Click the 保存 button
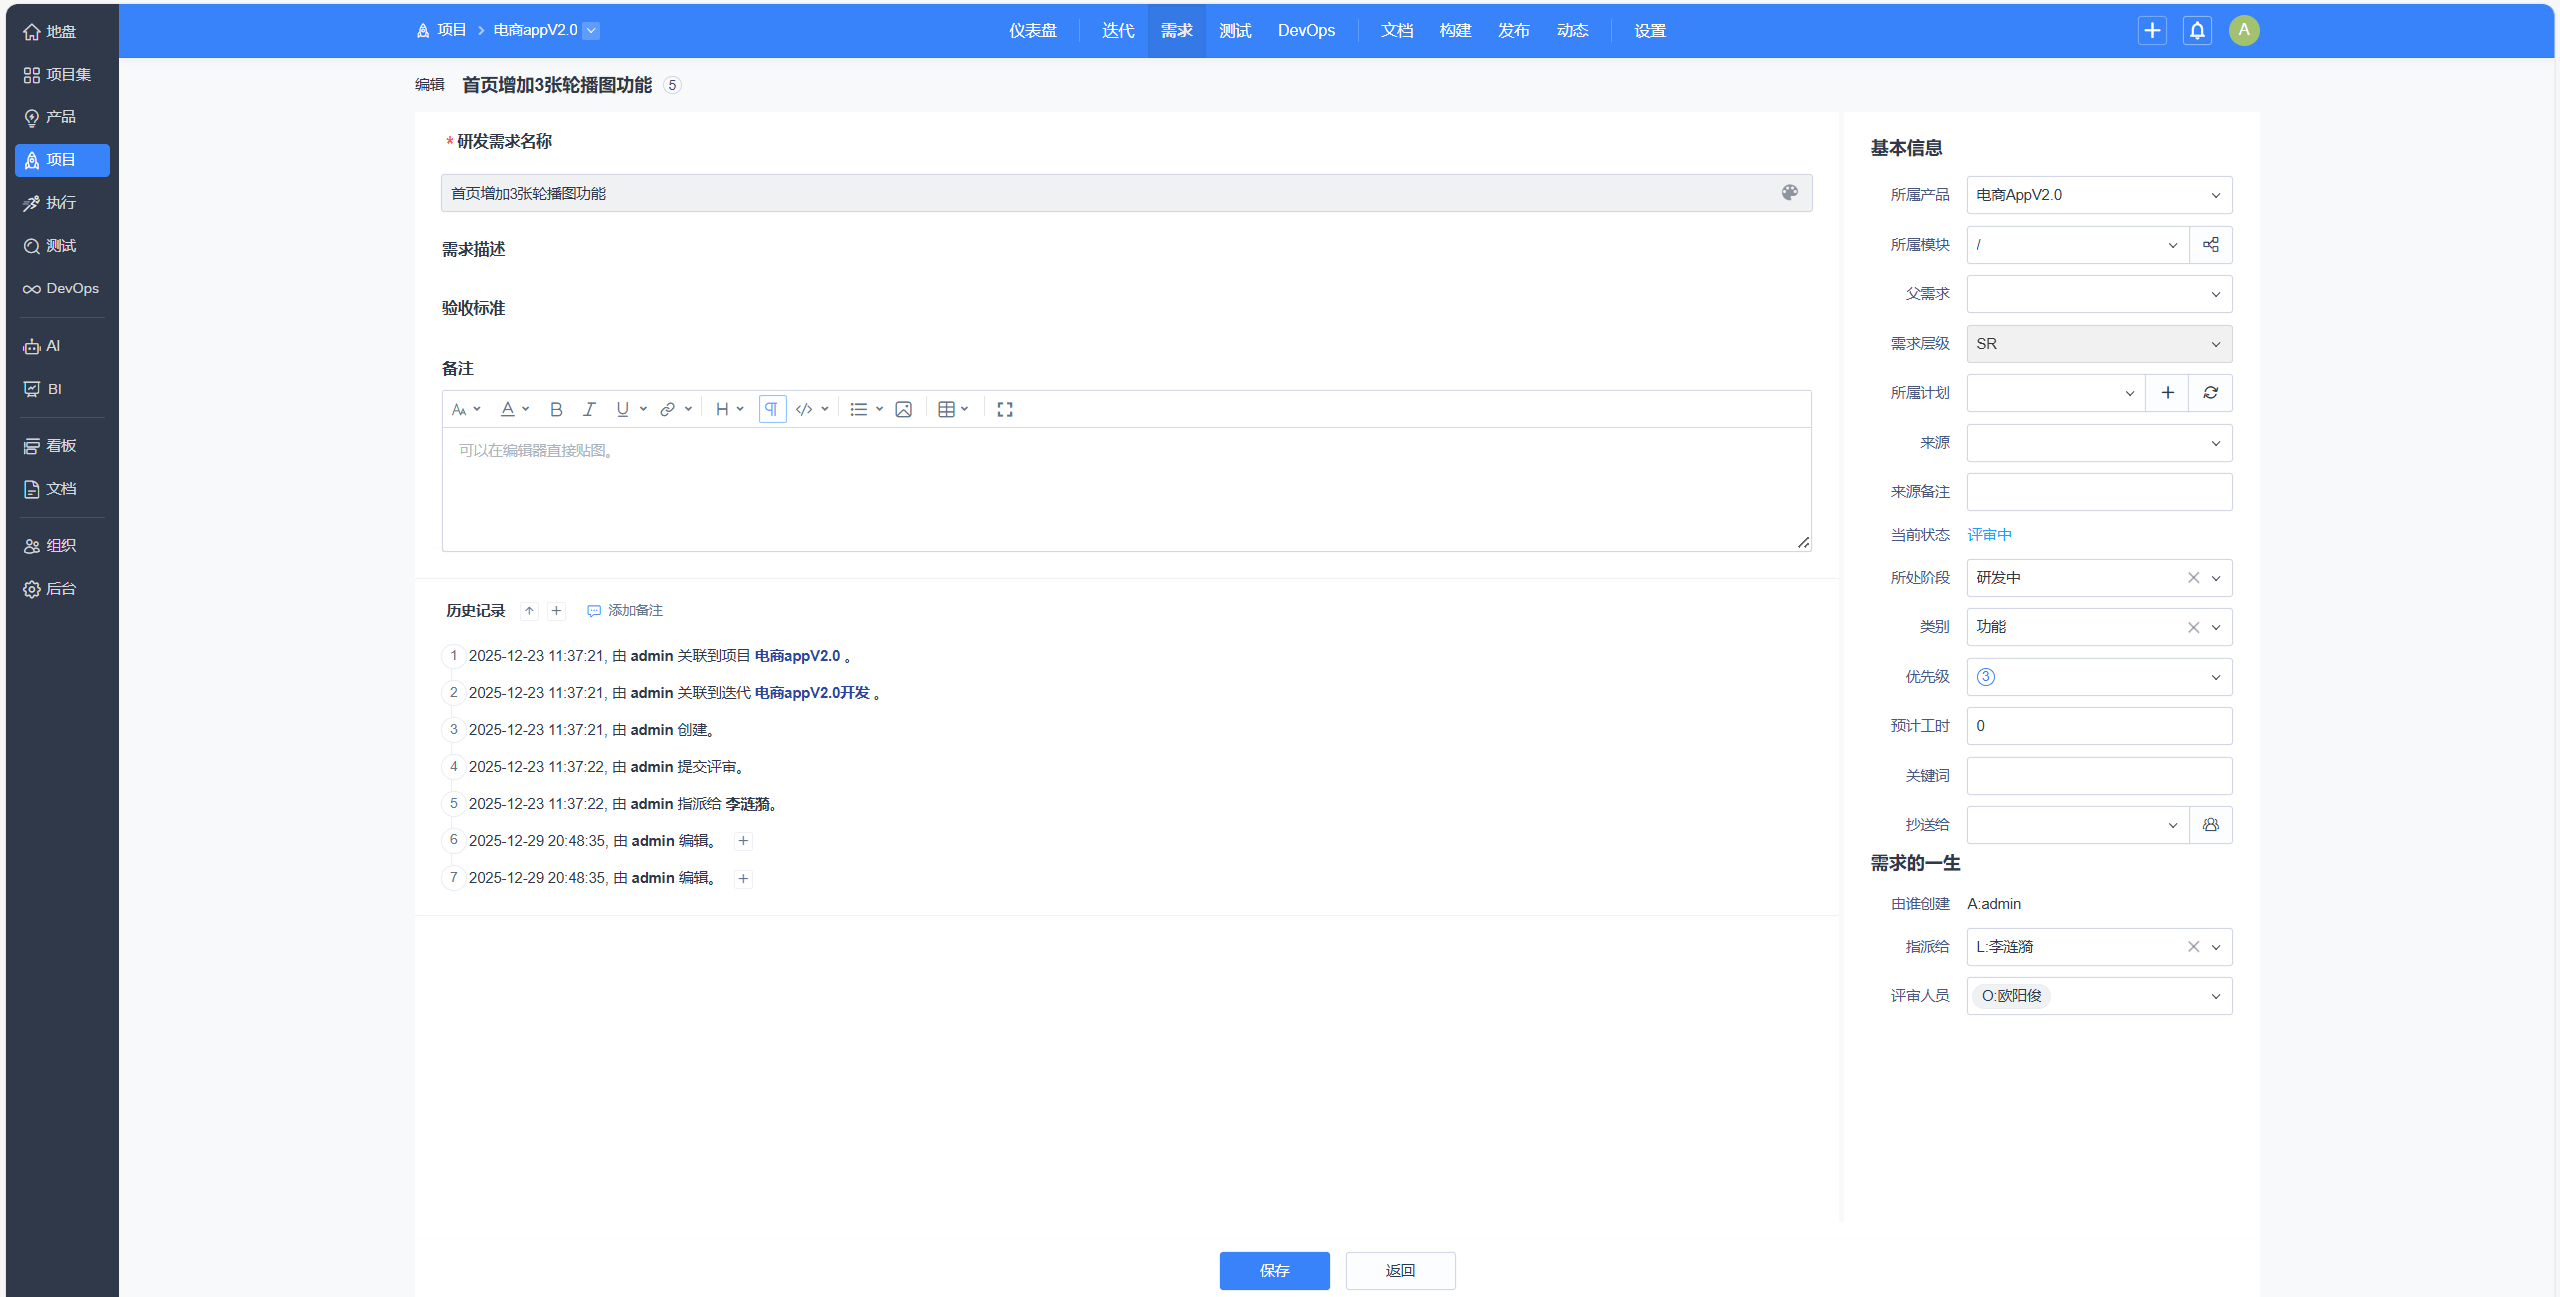 point(1274,1270)
